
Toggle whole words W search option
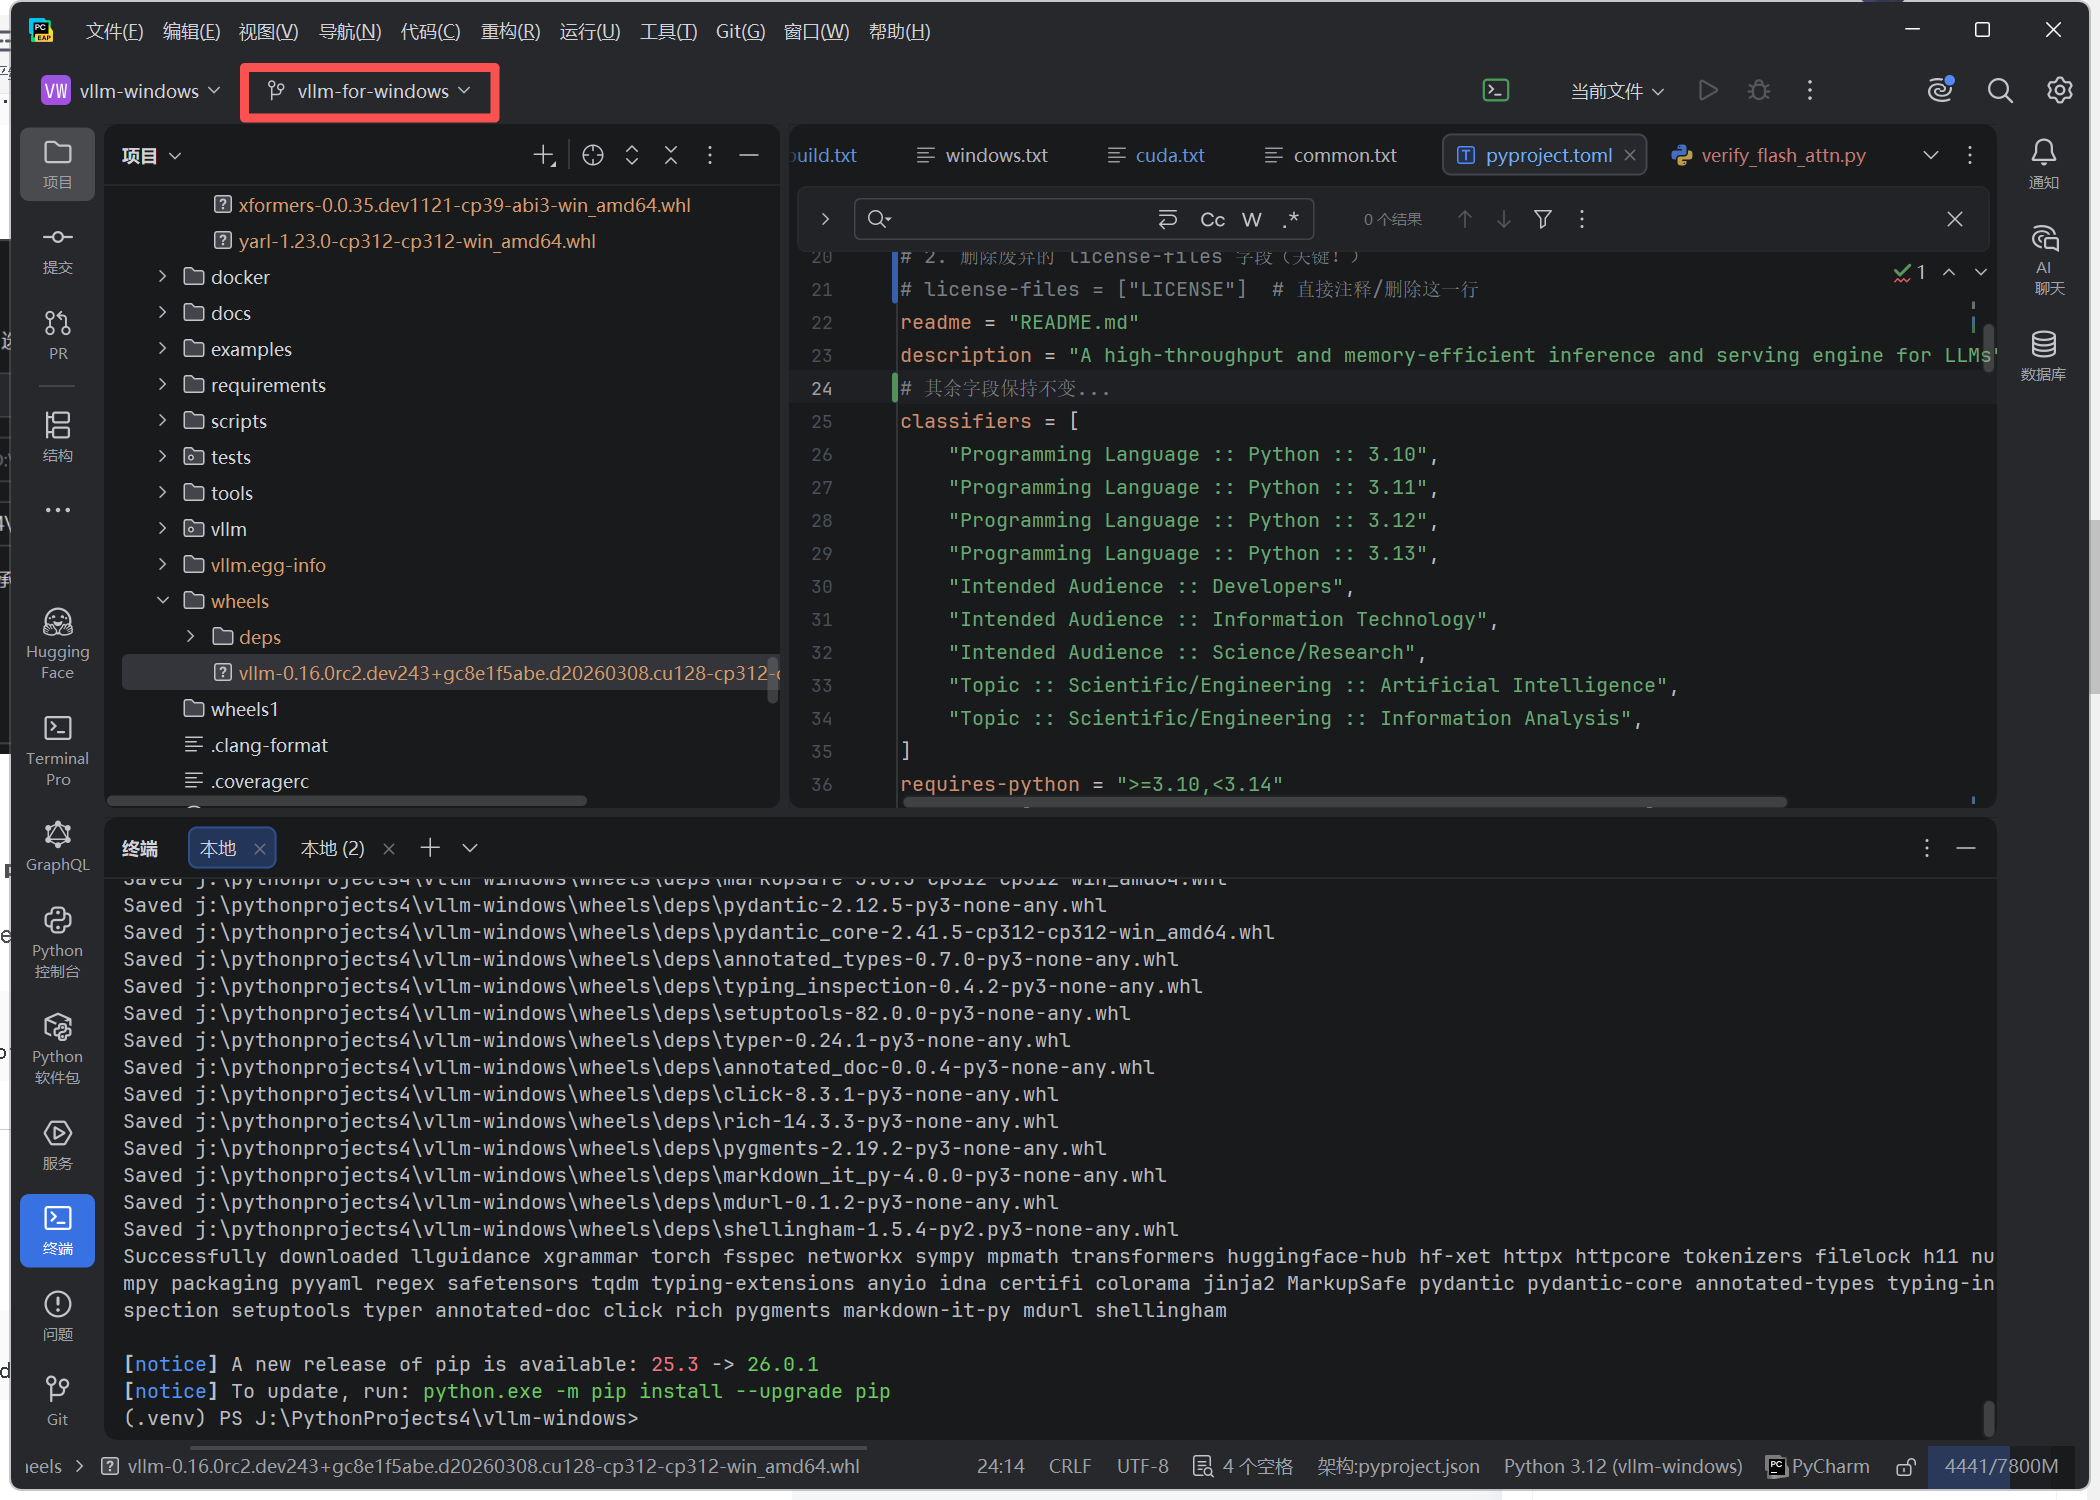[1252, 219]
